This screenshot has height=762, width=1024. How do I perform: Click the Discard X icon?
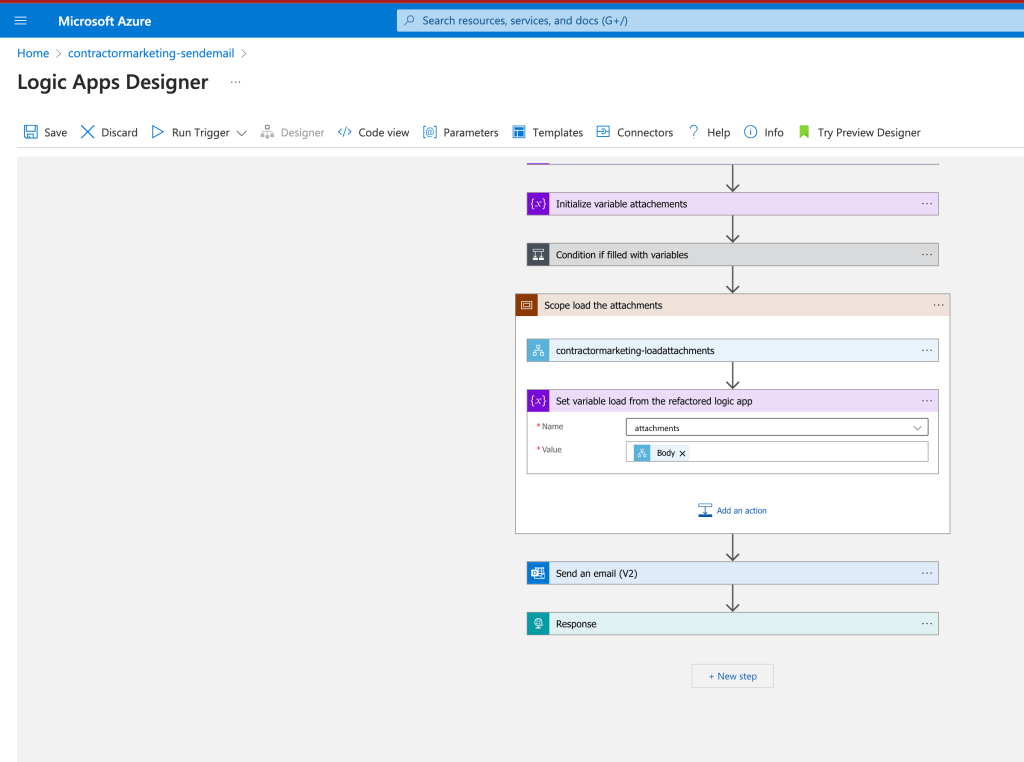(88, 132)
